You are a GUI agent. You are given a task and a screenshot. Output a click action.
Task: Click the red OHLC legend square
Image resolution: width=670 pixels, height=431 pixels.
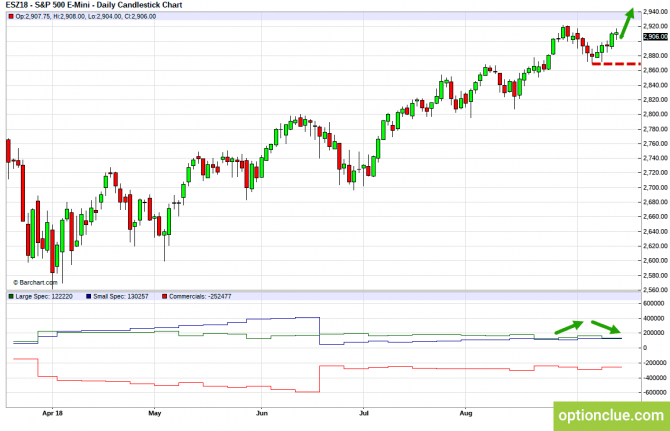click(x=11, y=16)
